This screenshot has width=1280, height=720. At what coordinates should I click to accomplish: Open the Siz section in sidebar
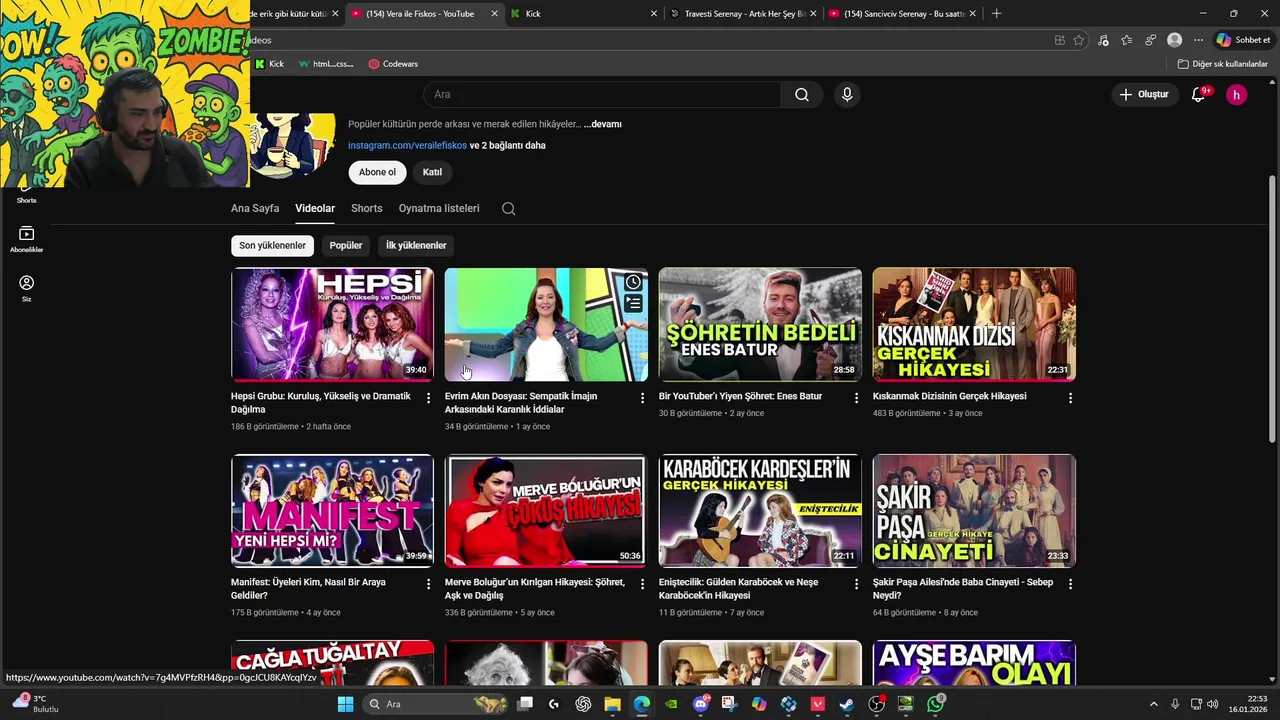tap(26, 289)
